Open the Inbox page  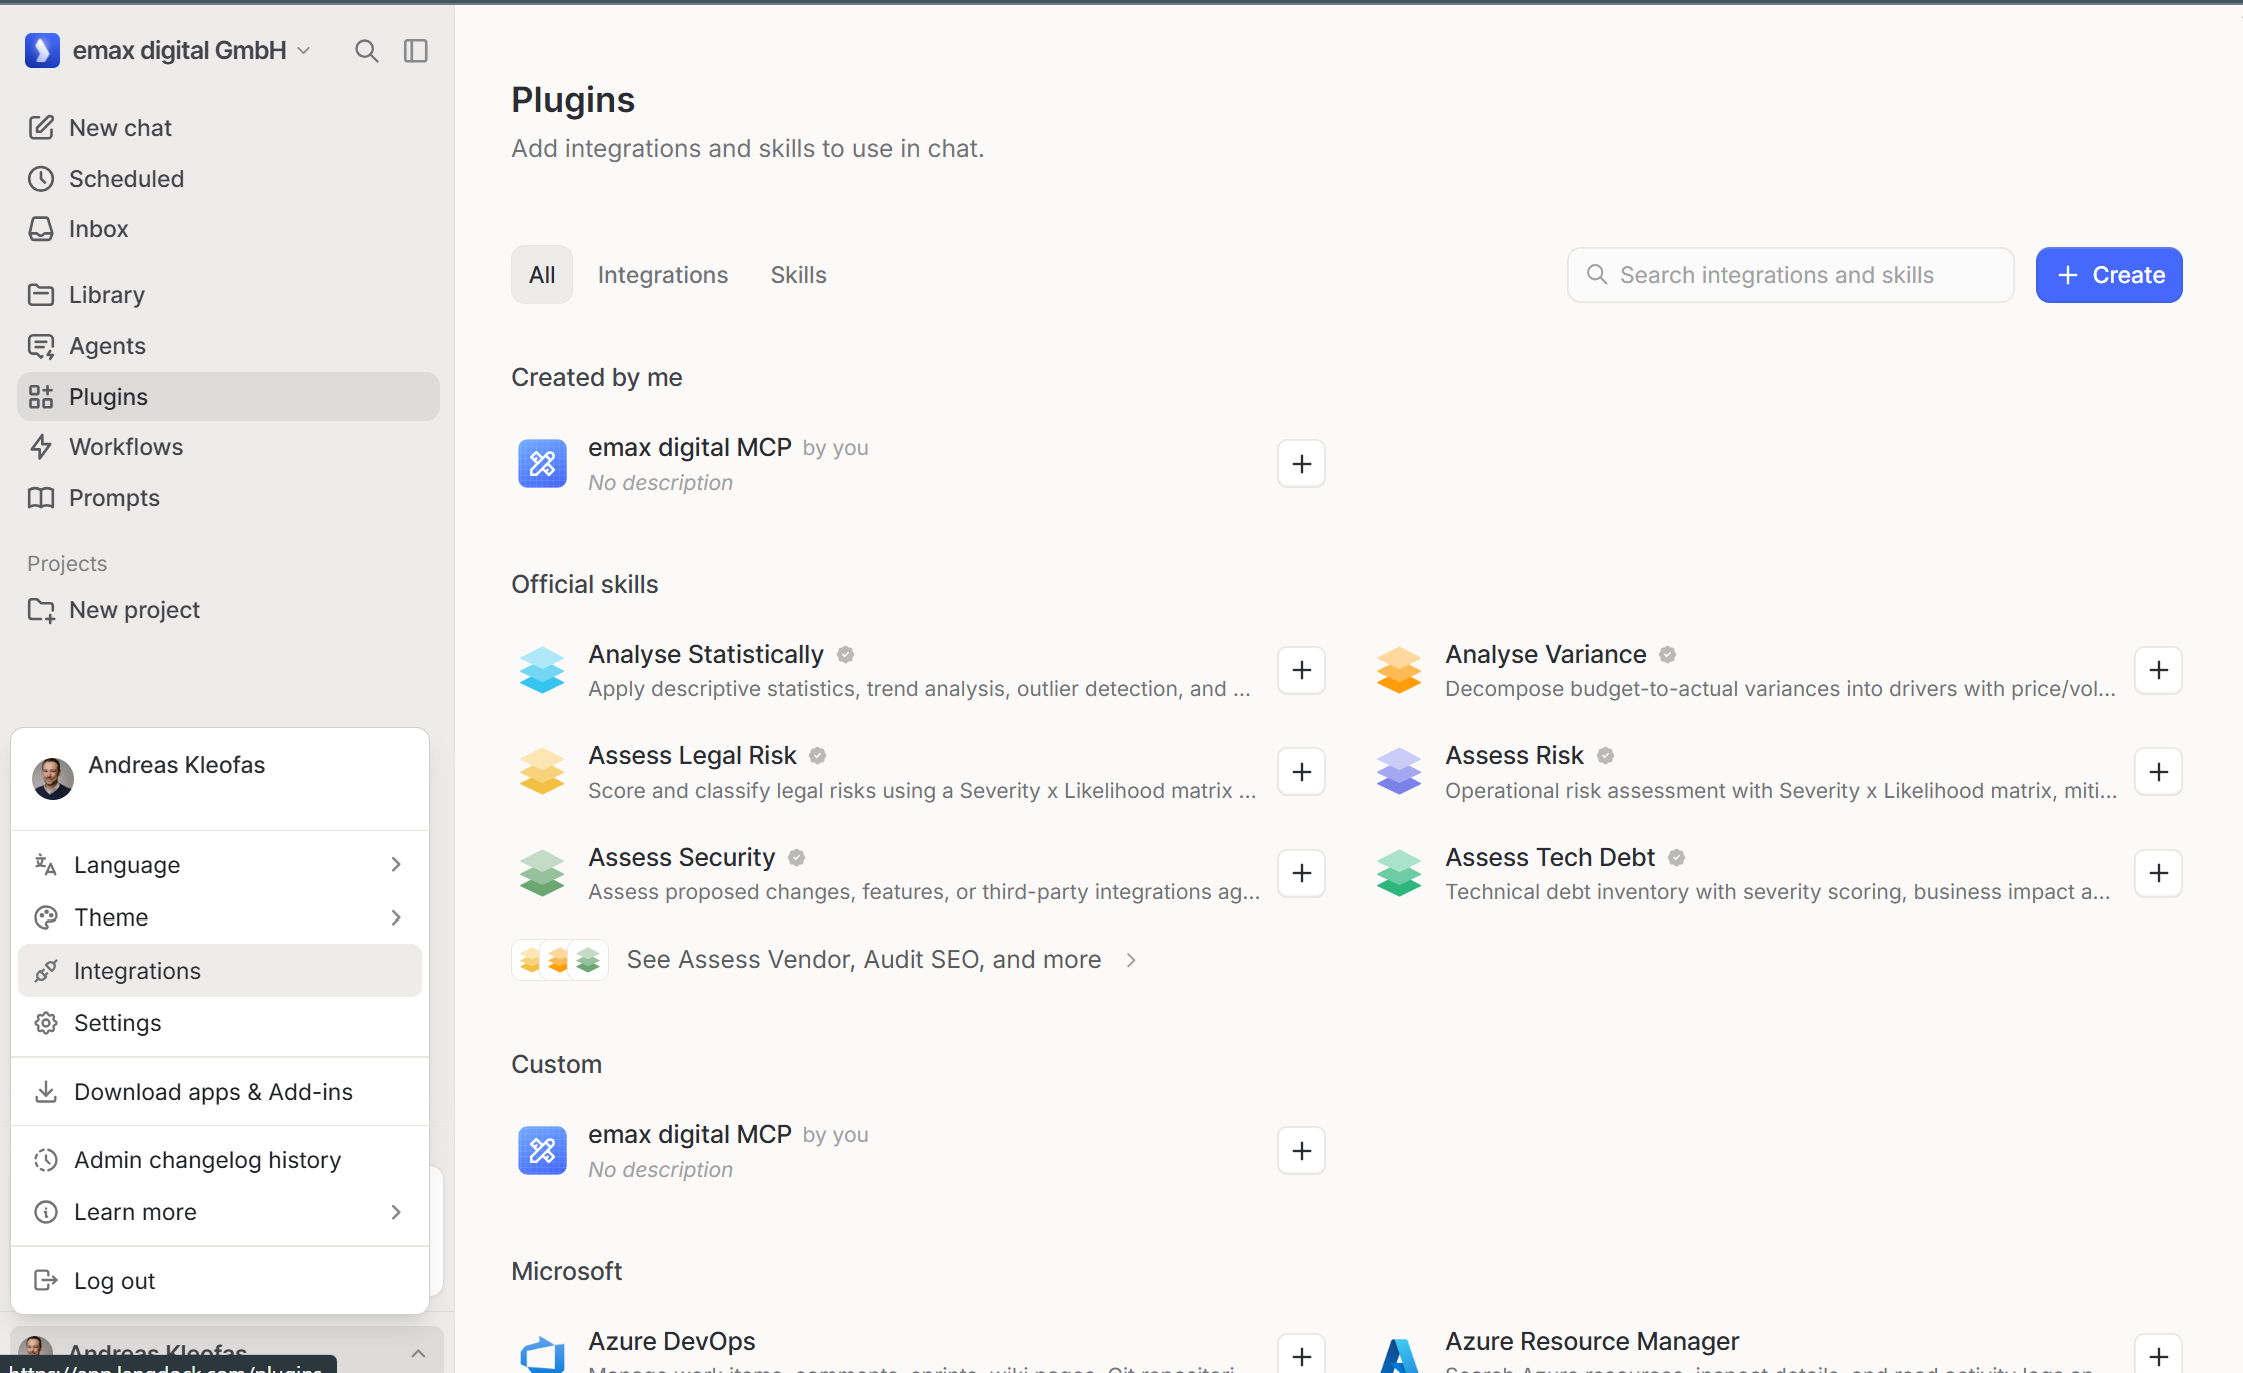click(228, 229)
